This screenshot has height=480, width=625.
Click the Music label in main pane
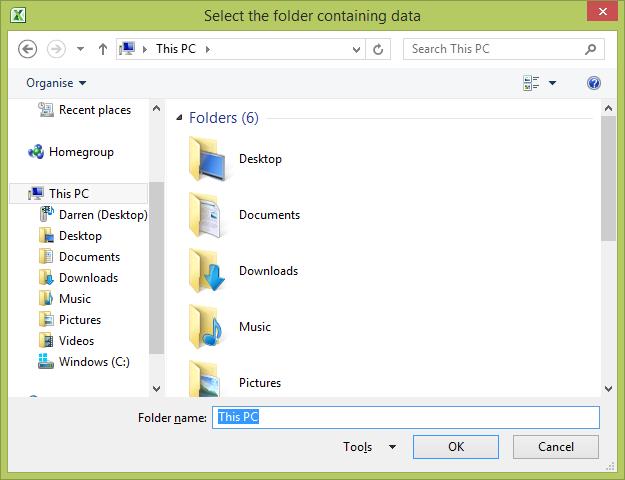coord(255,327)
